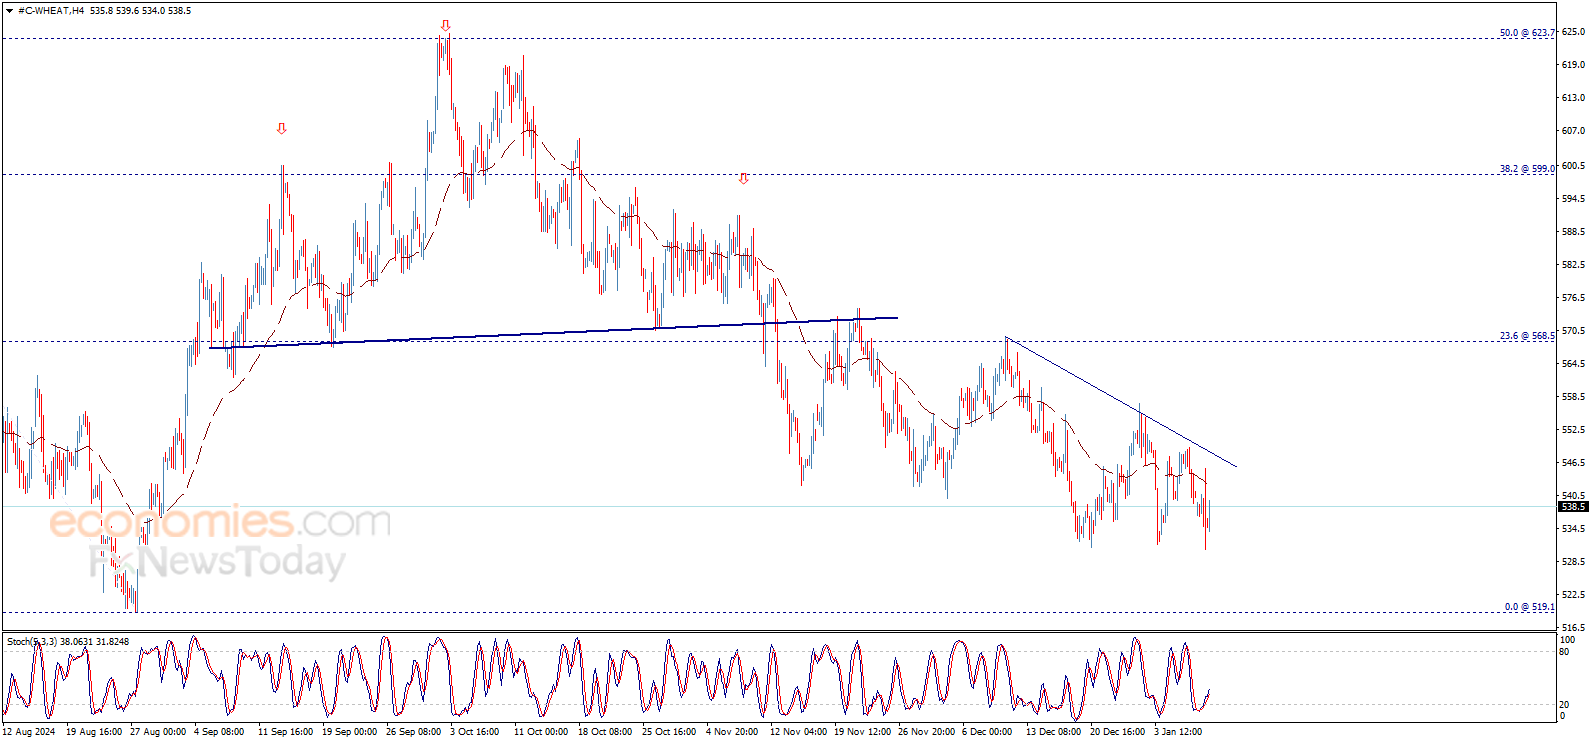Click the '3 Oct 16:00' date label
The height and width of the screenshot is (743, 1596).
tap(475, 732)
